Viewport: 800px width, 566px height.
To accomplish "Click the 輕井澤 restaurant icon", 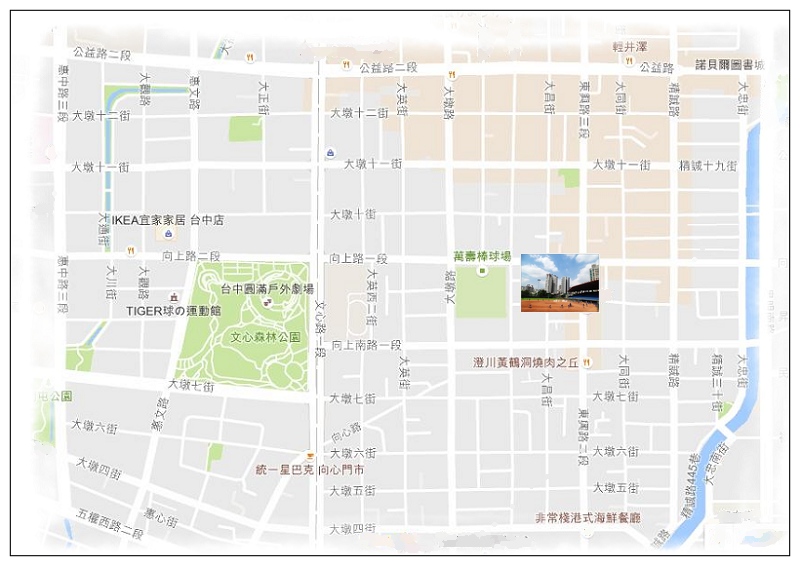I will pos(629,59).
